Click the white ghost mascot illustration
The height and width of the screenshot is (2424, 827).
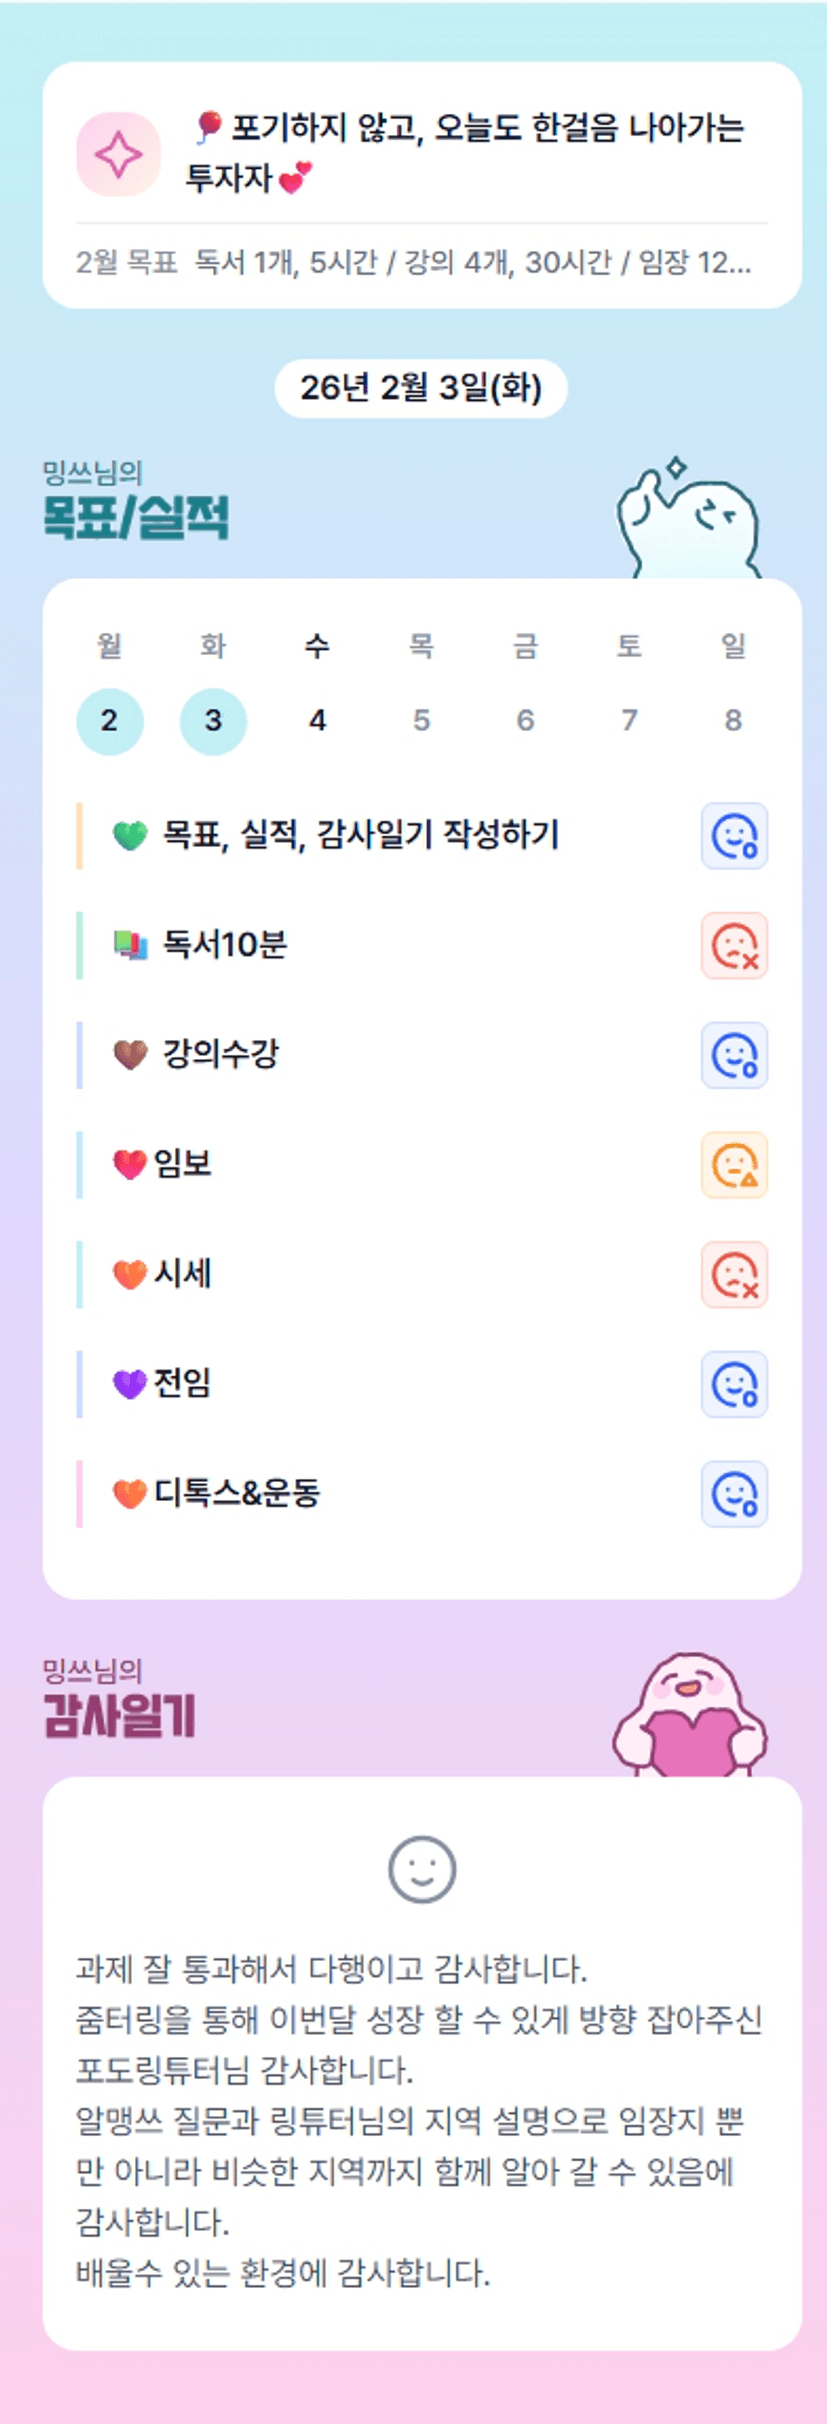(x=689, y=521)
